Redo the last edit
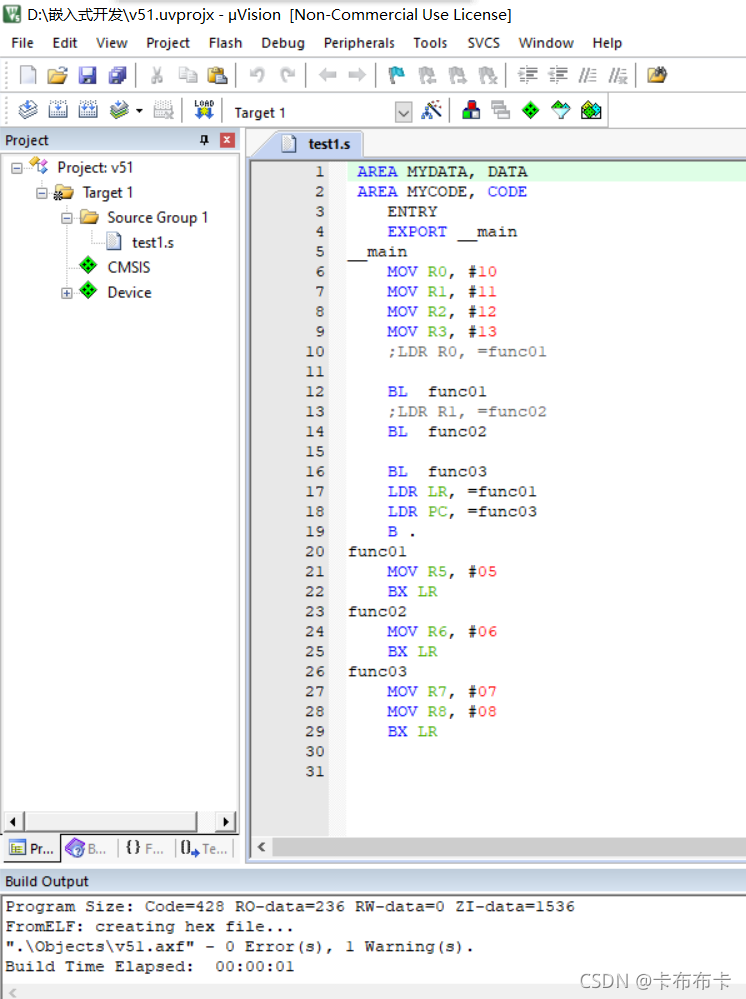 pyautogui.click(x=287, y=75)
